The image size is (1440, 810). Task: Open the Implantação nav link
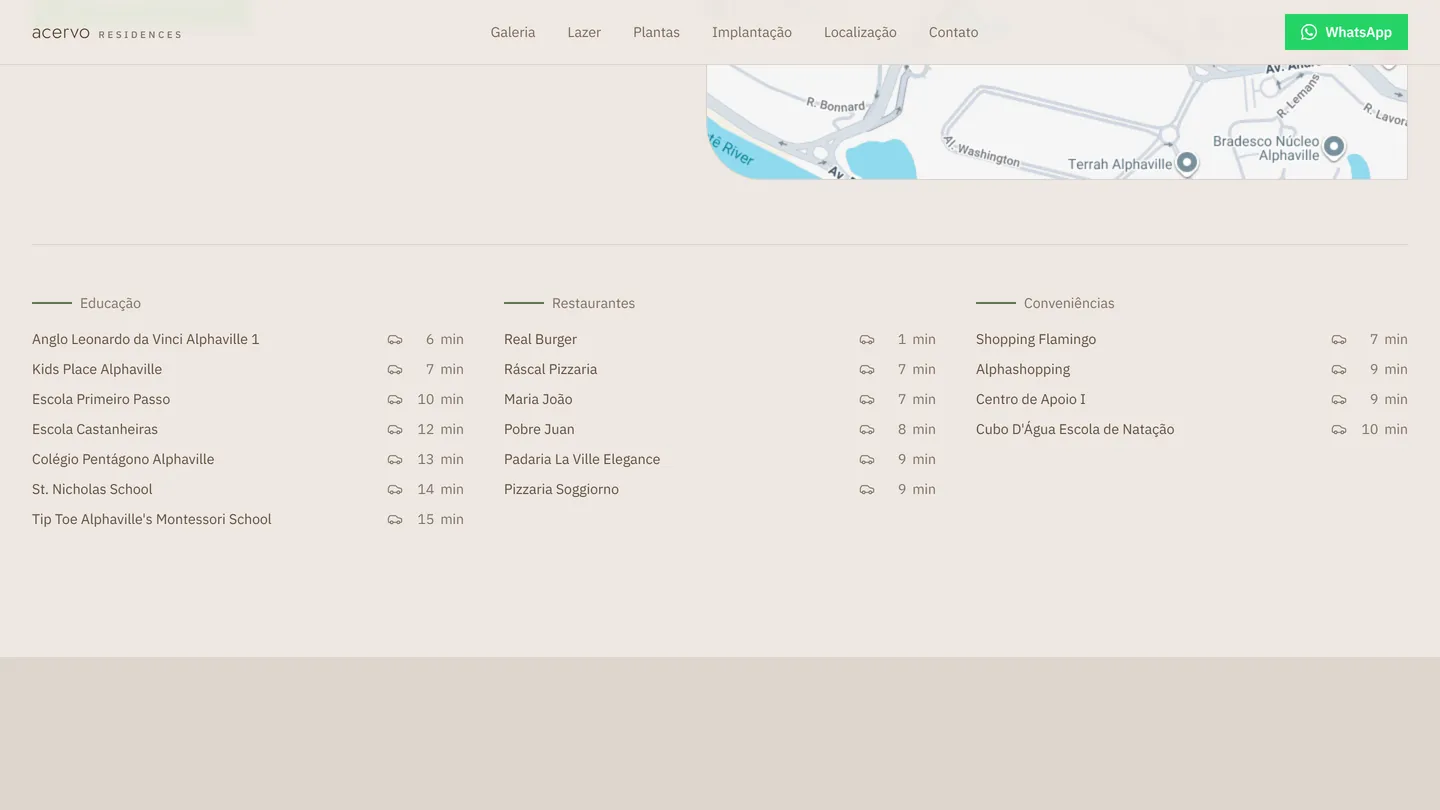pyautogui.click(x=752, y=32)
